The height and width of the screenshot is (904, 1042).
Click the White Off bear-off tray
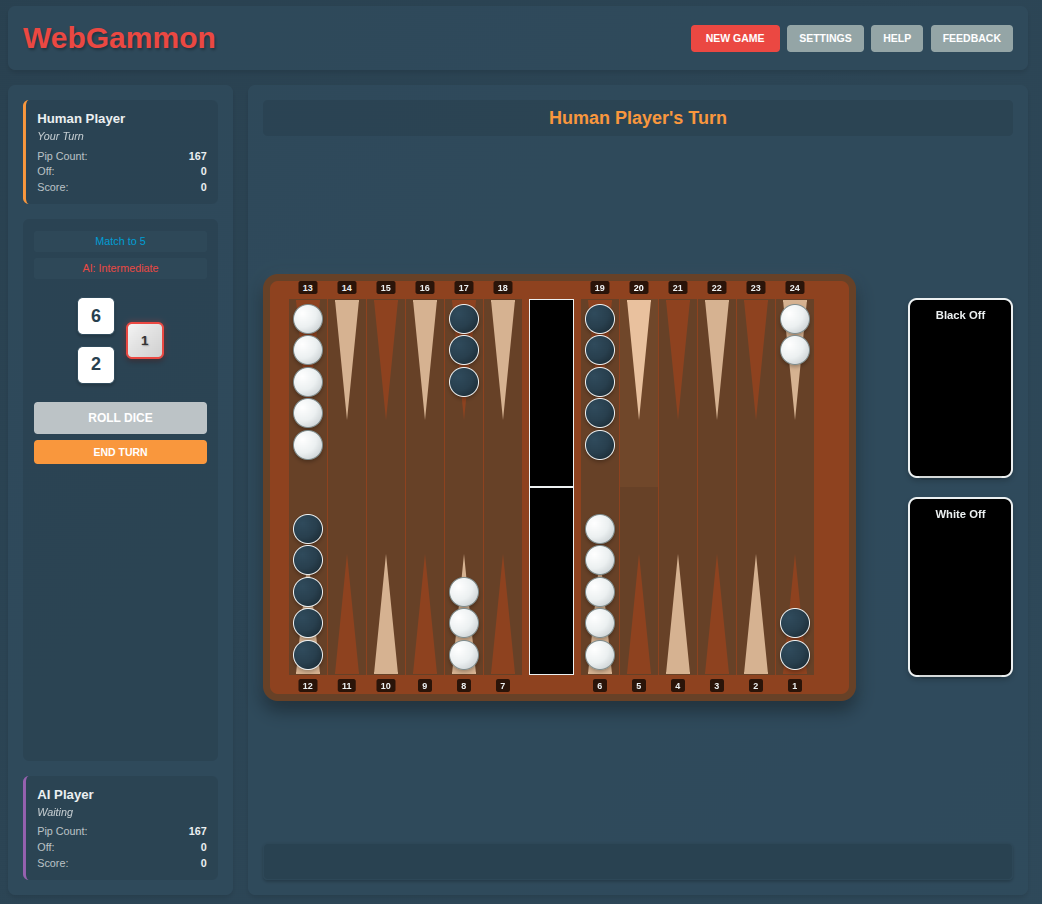[x=960, y=587]
